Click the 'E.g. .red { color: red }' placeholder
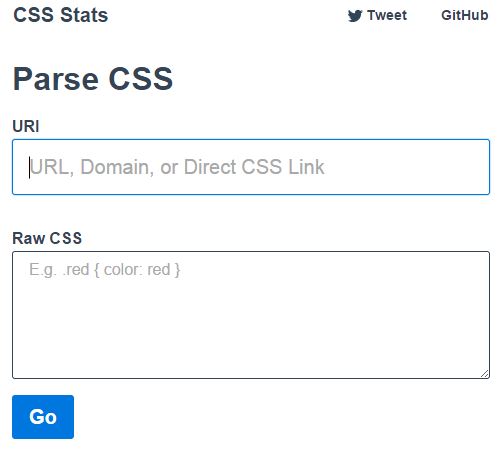The width and height of the screenshot is (503, 458). click(105, 270)
